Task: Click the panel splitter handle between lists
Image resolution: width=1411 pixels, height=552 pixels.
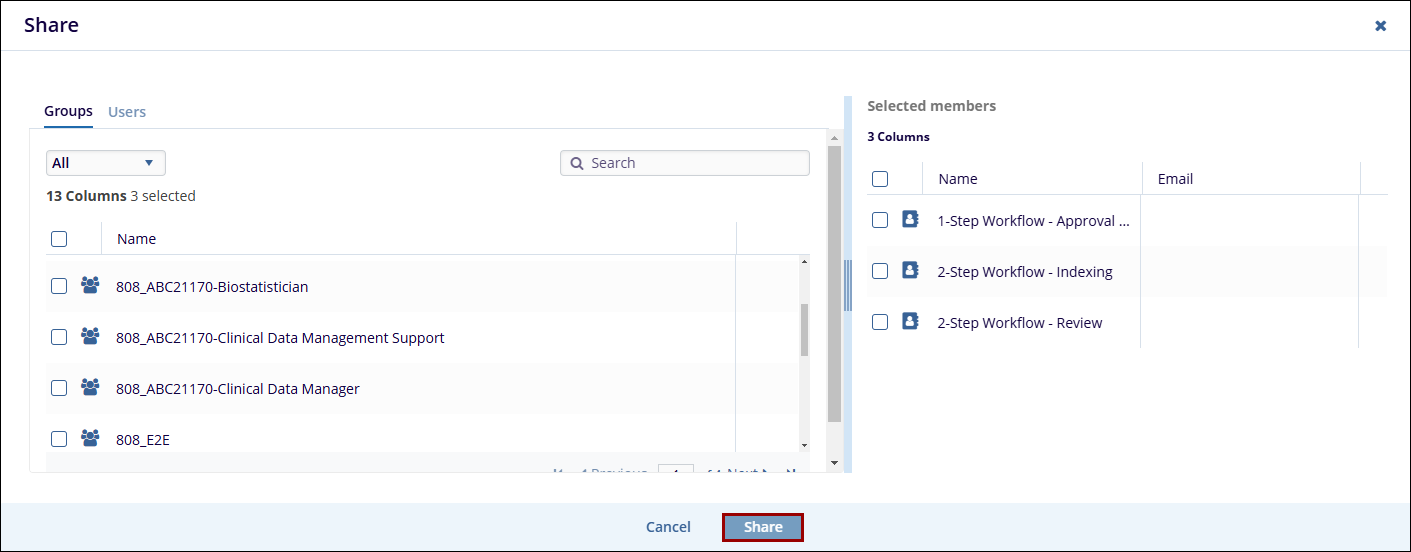Action: pyautogui.click(x=848, y=286)
